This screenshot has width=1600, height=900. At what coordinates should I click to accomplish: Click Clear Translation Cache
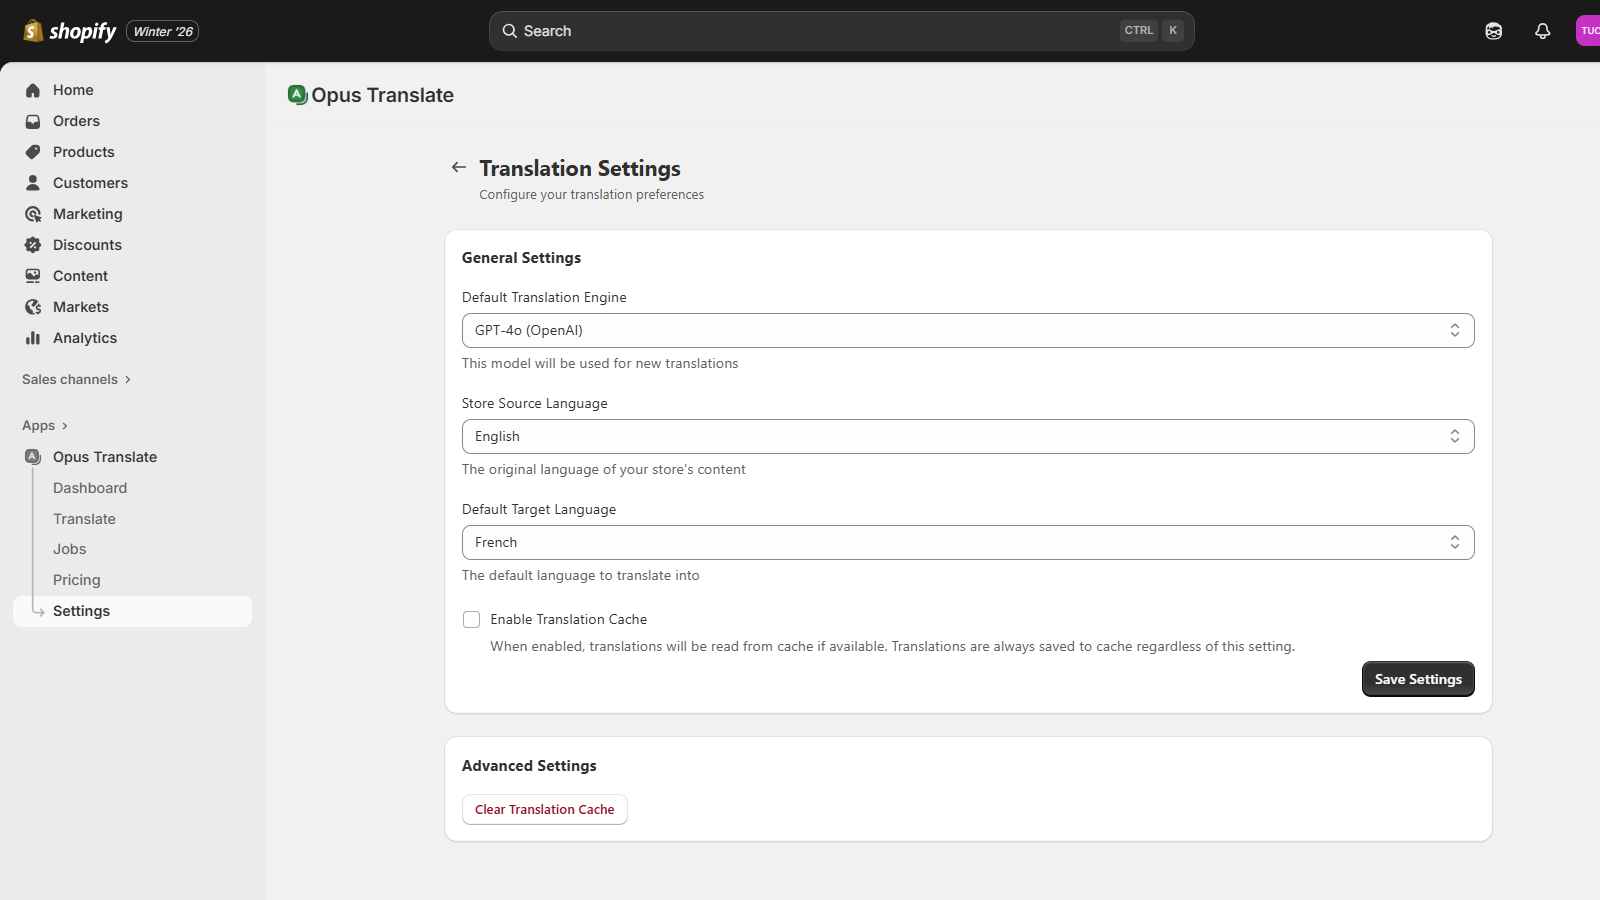(544, 809)
